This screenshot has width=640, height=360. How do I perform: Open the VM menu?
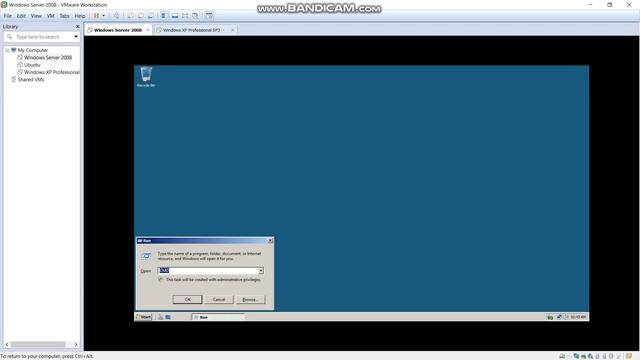point(51,16)
